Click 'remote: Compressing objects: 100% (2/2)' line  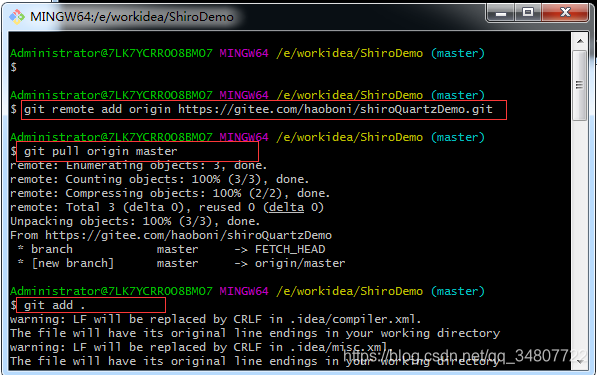pos(170,193)
